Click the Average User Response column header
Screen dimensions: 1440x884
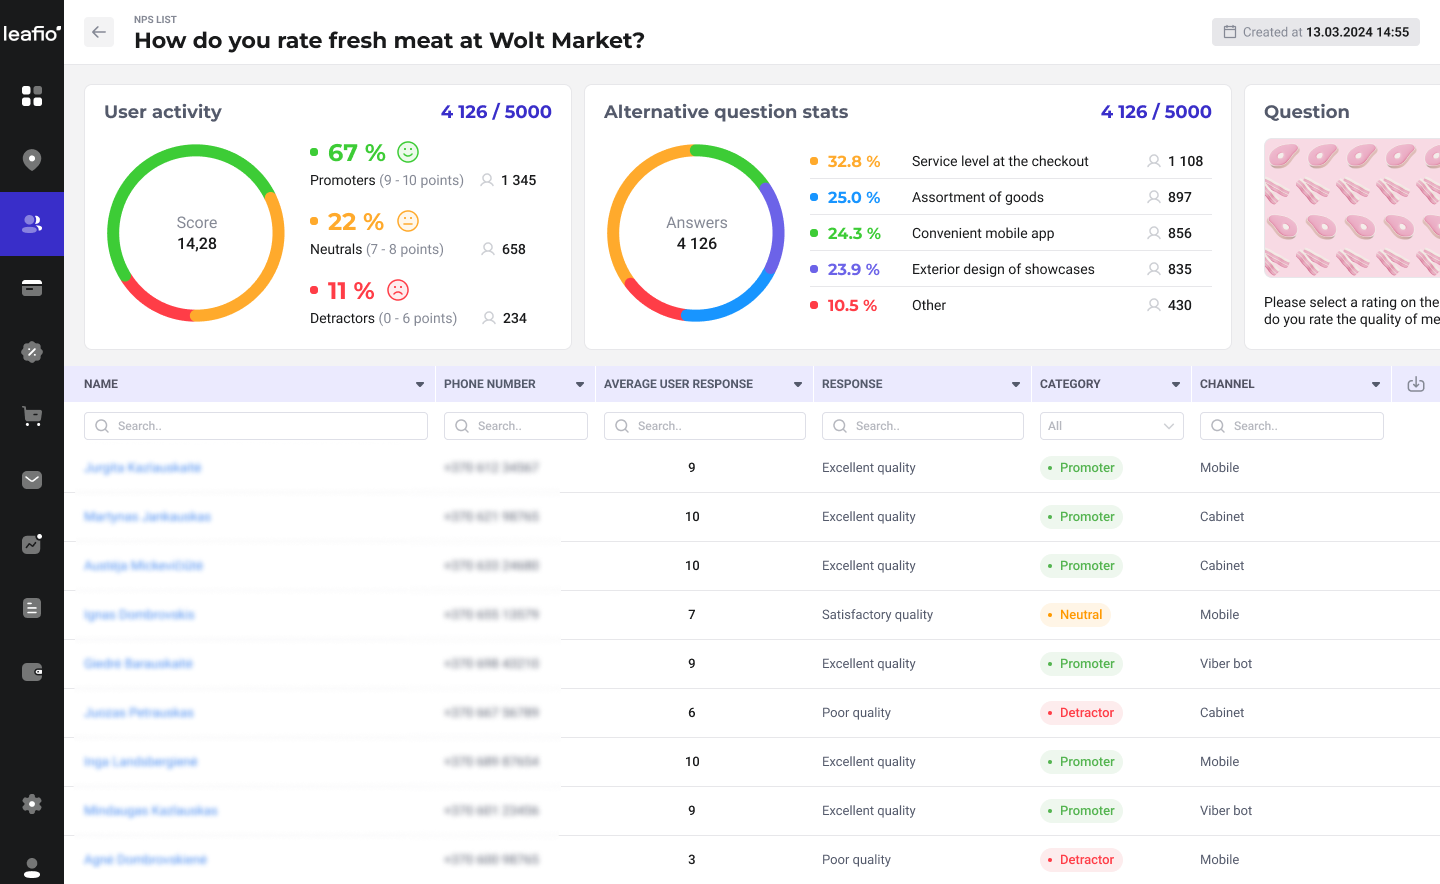pos(678,384)
